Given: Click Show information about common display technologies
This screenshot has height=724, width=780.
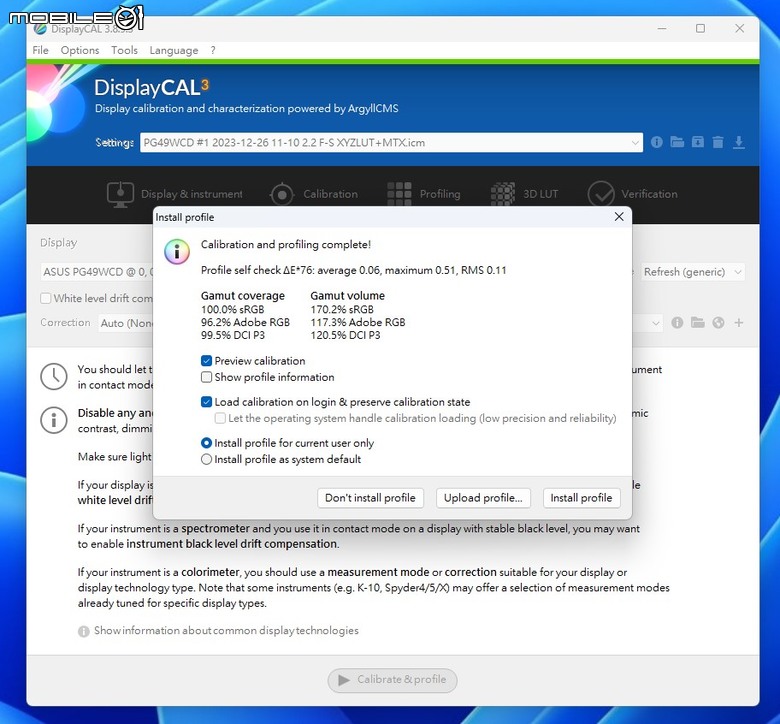Looking at the screenshot, I should pos(226,630).
